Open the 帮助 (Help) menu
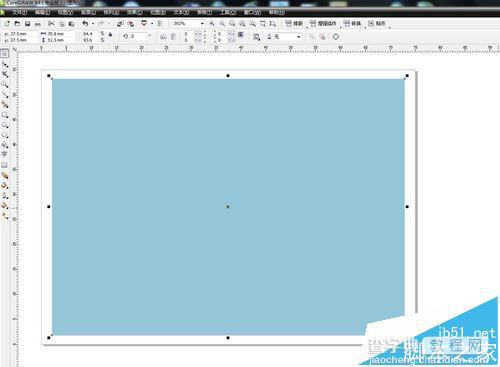This screenshot has width=500, height=367. pos(277,13)
